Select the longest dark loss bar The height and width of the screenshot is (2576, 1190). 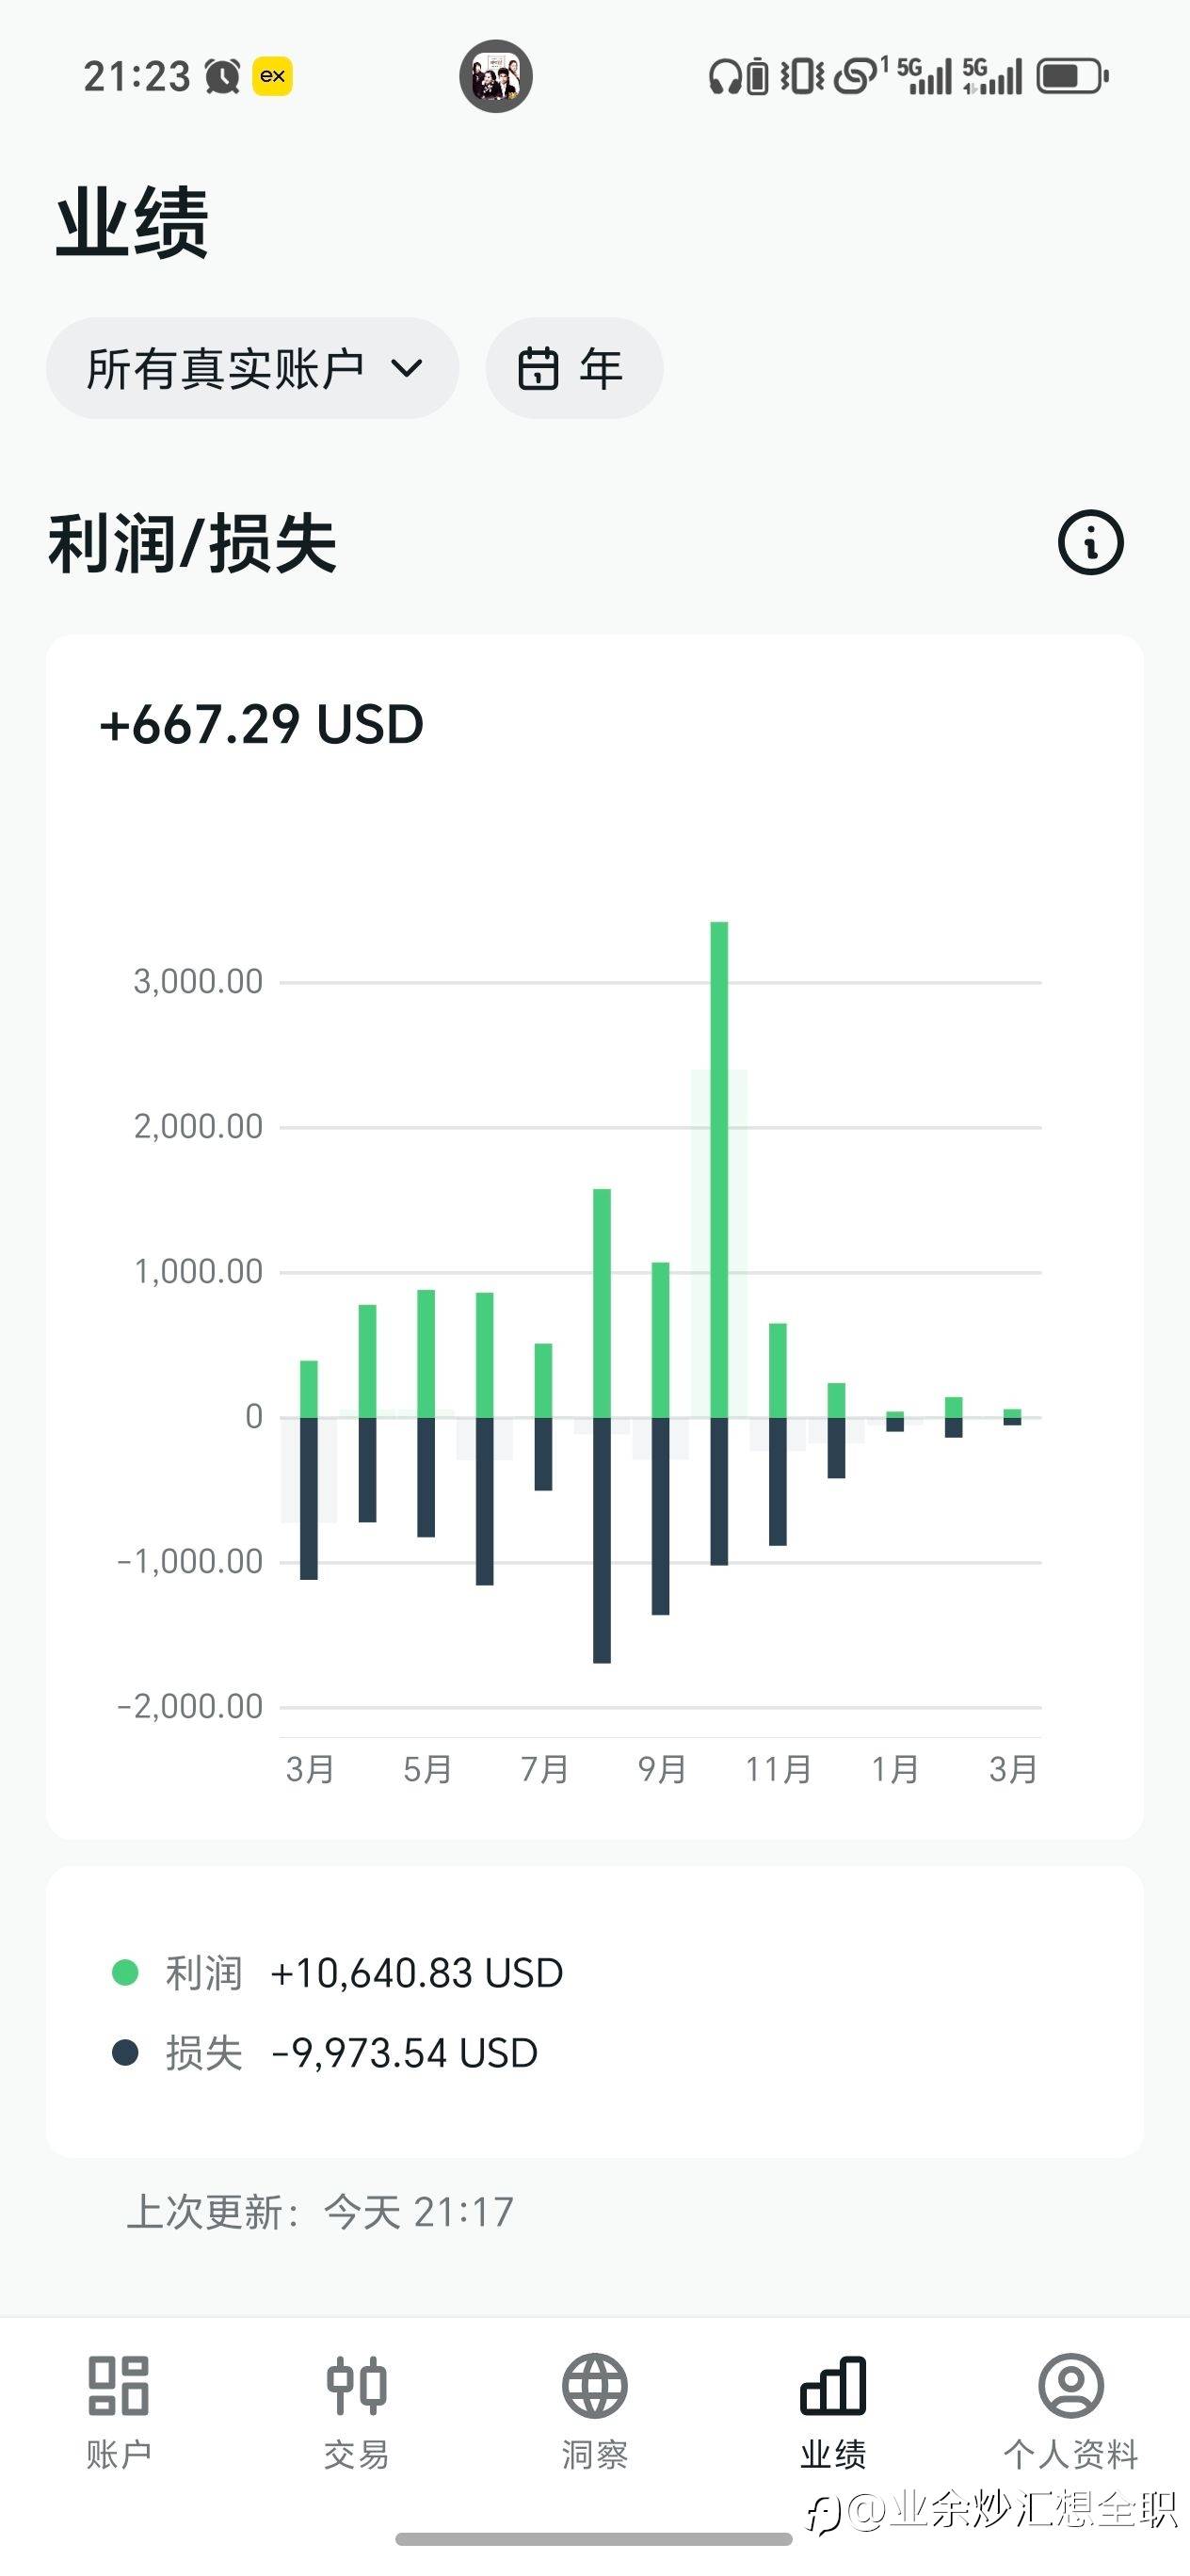coord(602,1540)
